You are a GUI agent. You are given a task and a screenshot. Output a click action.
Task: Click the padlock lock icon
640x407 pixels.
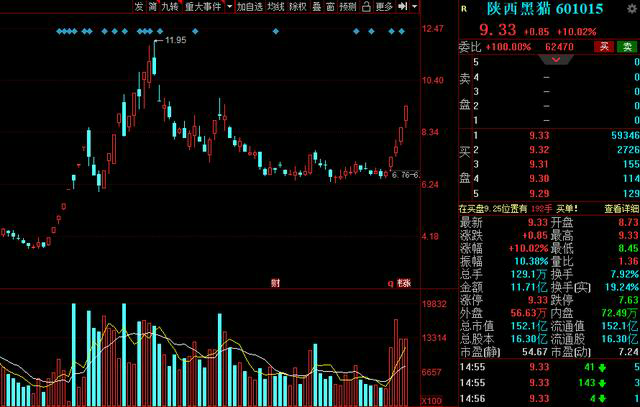pyautogui.click(x=367, y=6)
